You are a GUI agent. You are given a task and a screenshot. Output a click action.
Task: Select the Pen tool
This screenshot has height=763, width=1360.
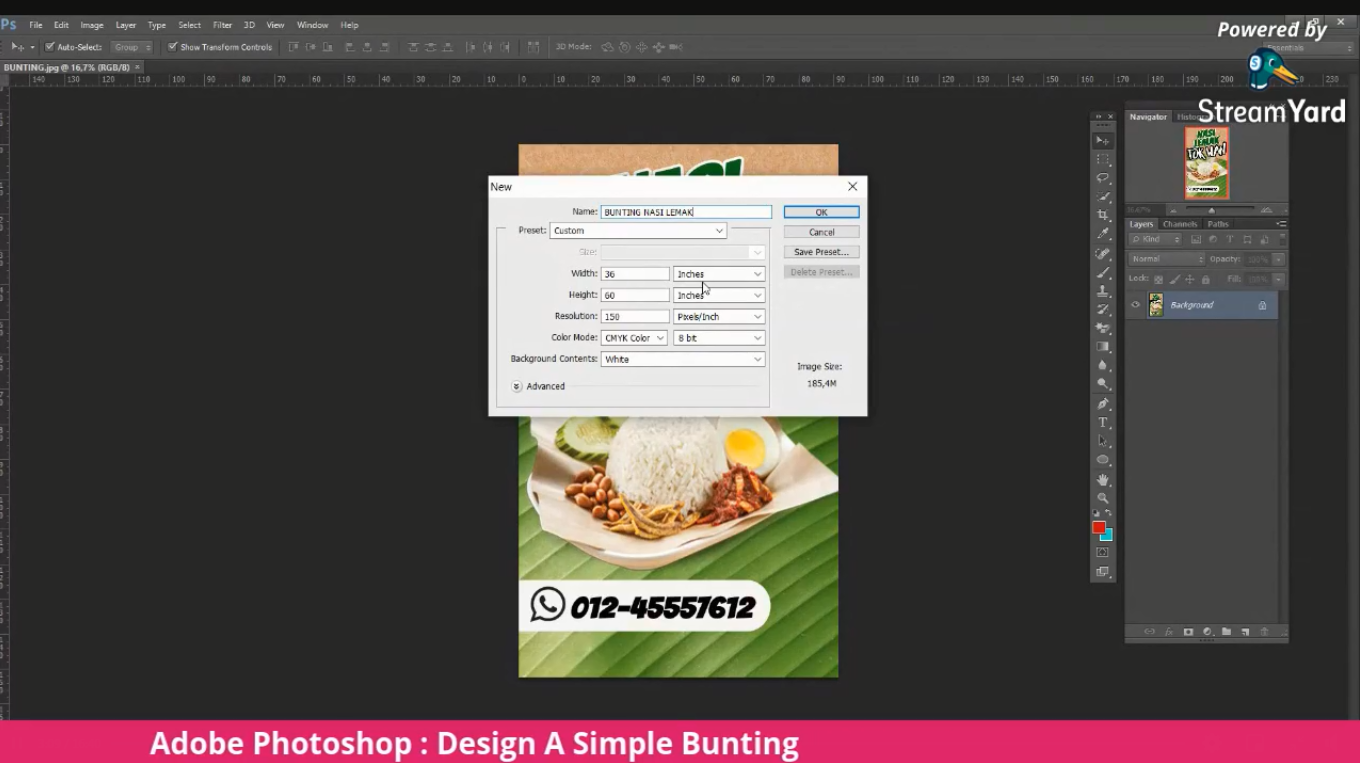click(1103, 404)
